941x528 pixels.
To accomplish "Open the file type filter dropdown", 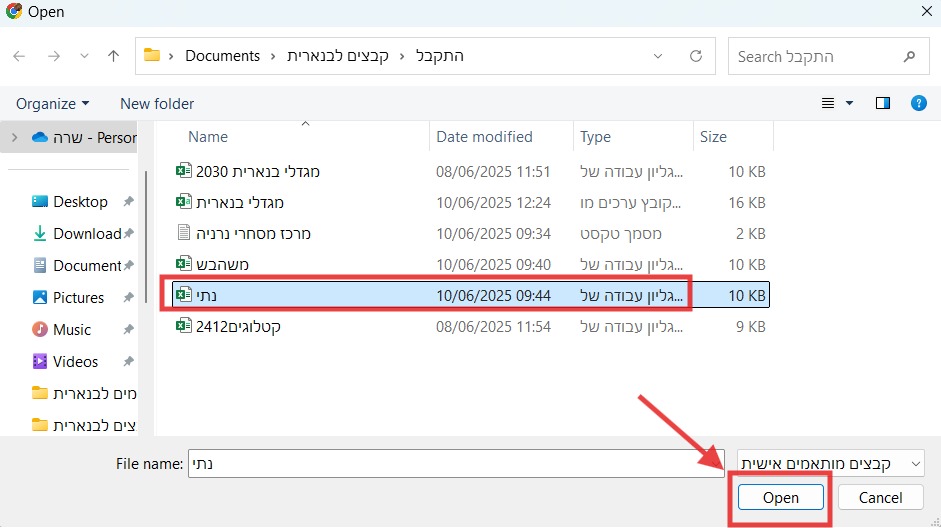I will point(830,464).
